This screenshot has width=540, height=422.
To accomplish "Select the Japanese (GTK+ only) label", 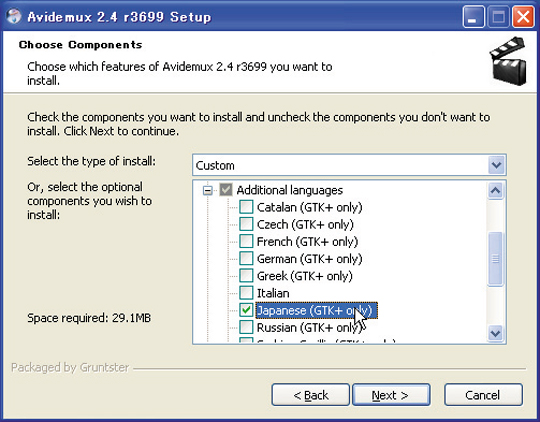I will [316, 310].
